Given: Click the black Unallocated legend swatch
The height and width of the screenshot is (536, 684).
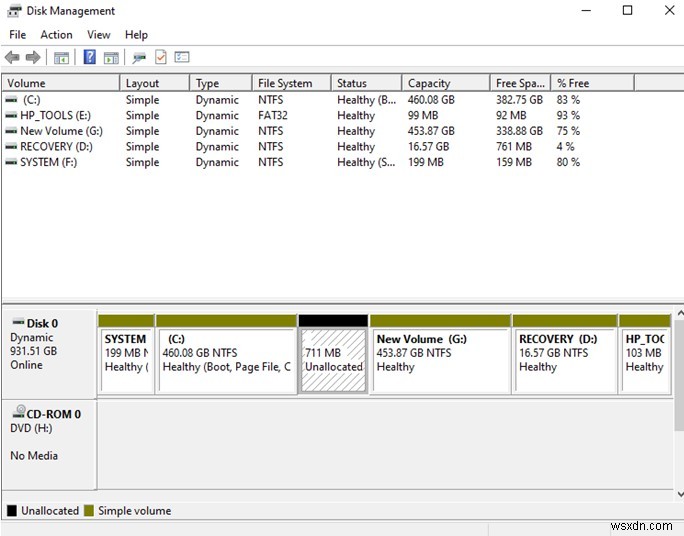Looking at the screenshot, I should (12, 511).
